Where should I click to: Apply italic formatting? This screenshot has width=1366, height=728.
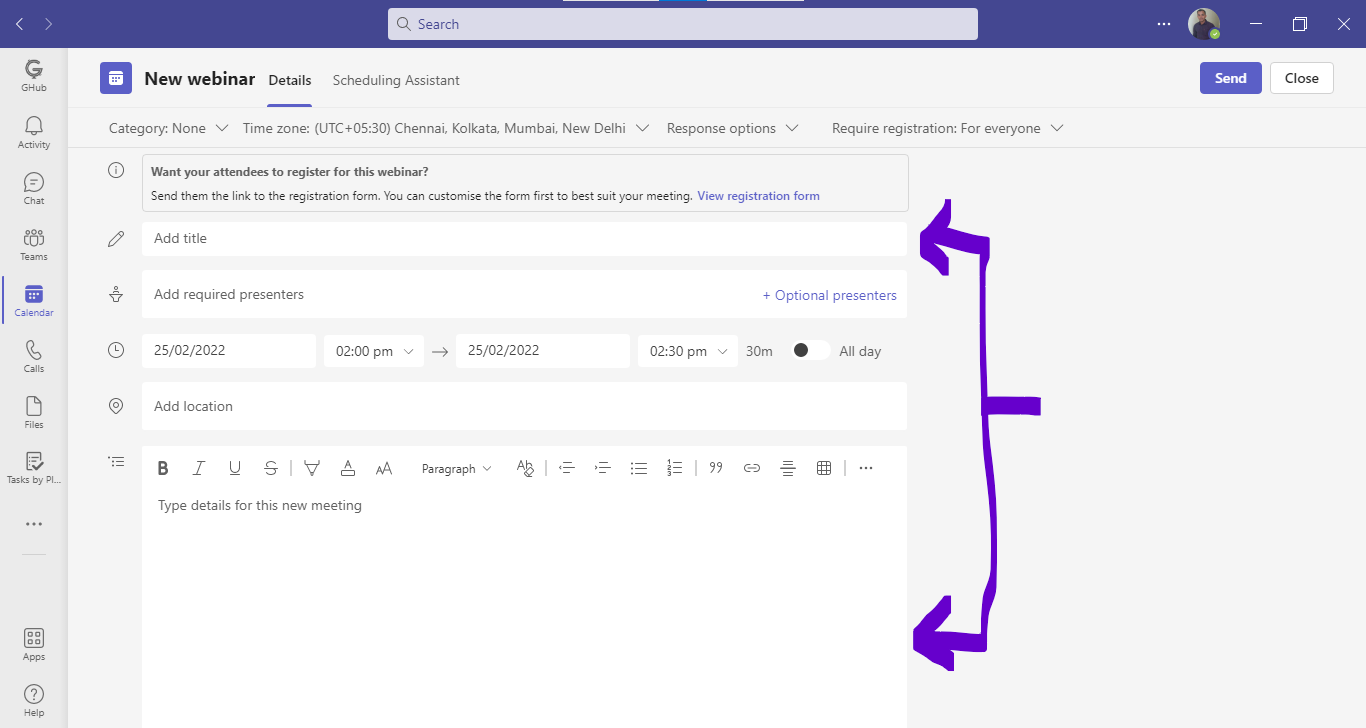(x=199, y=468)
